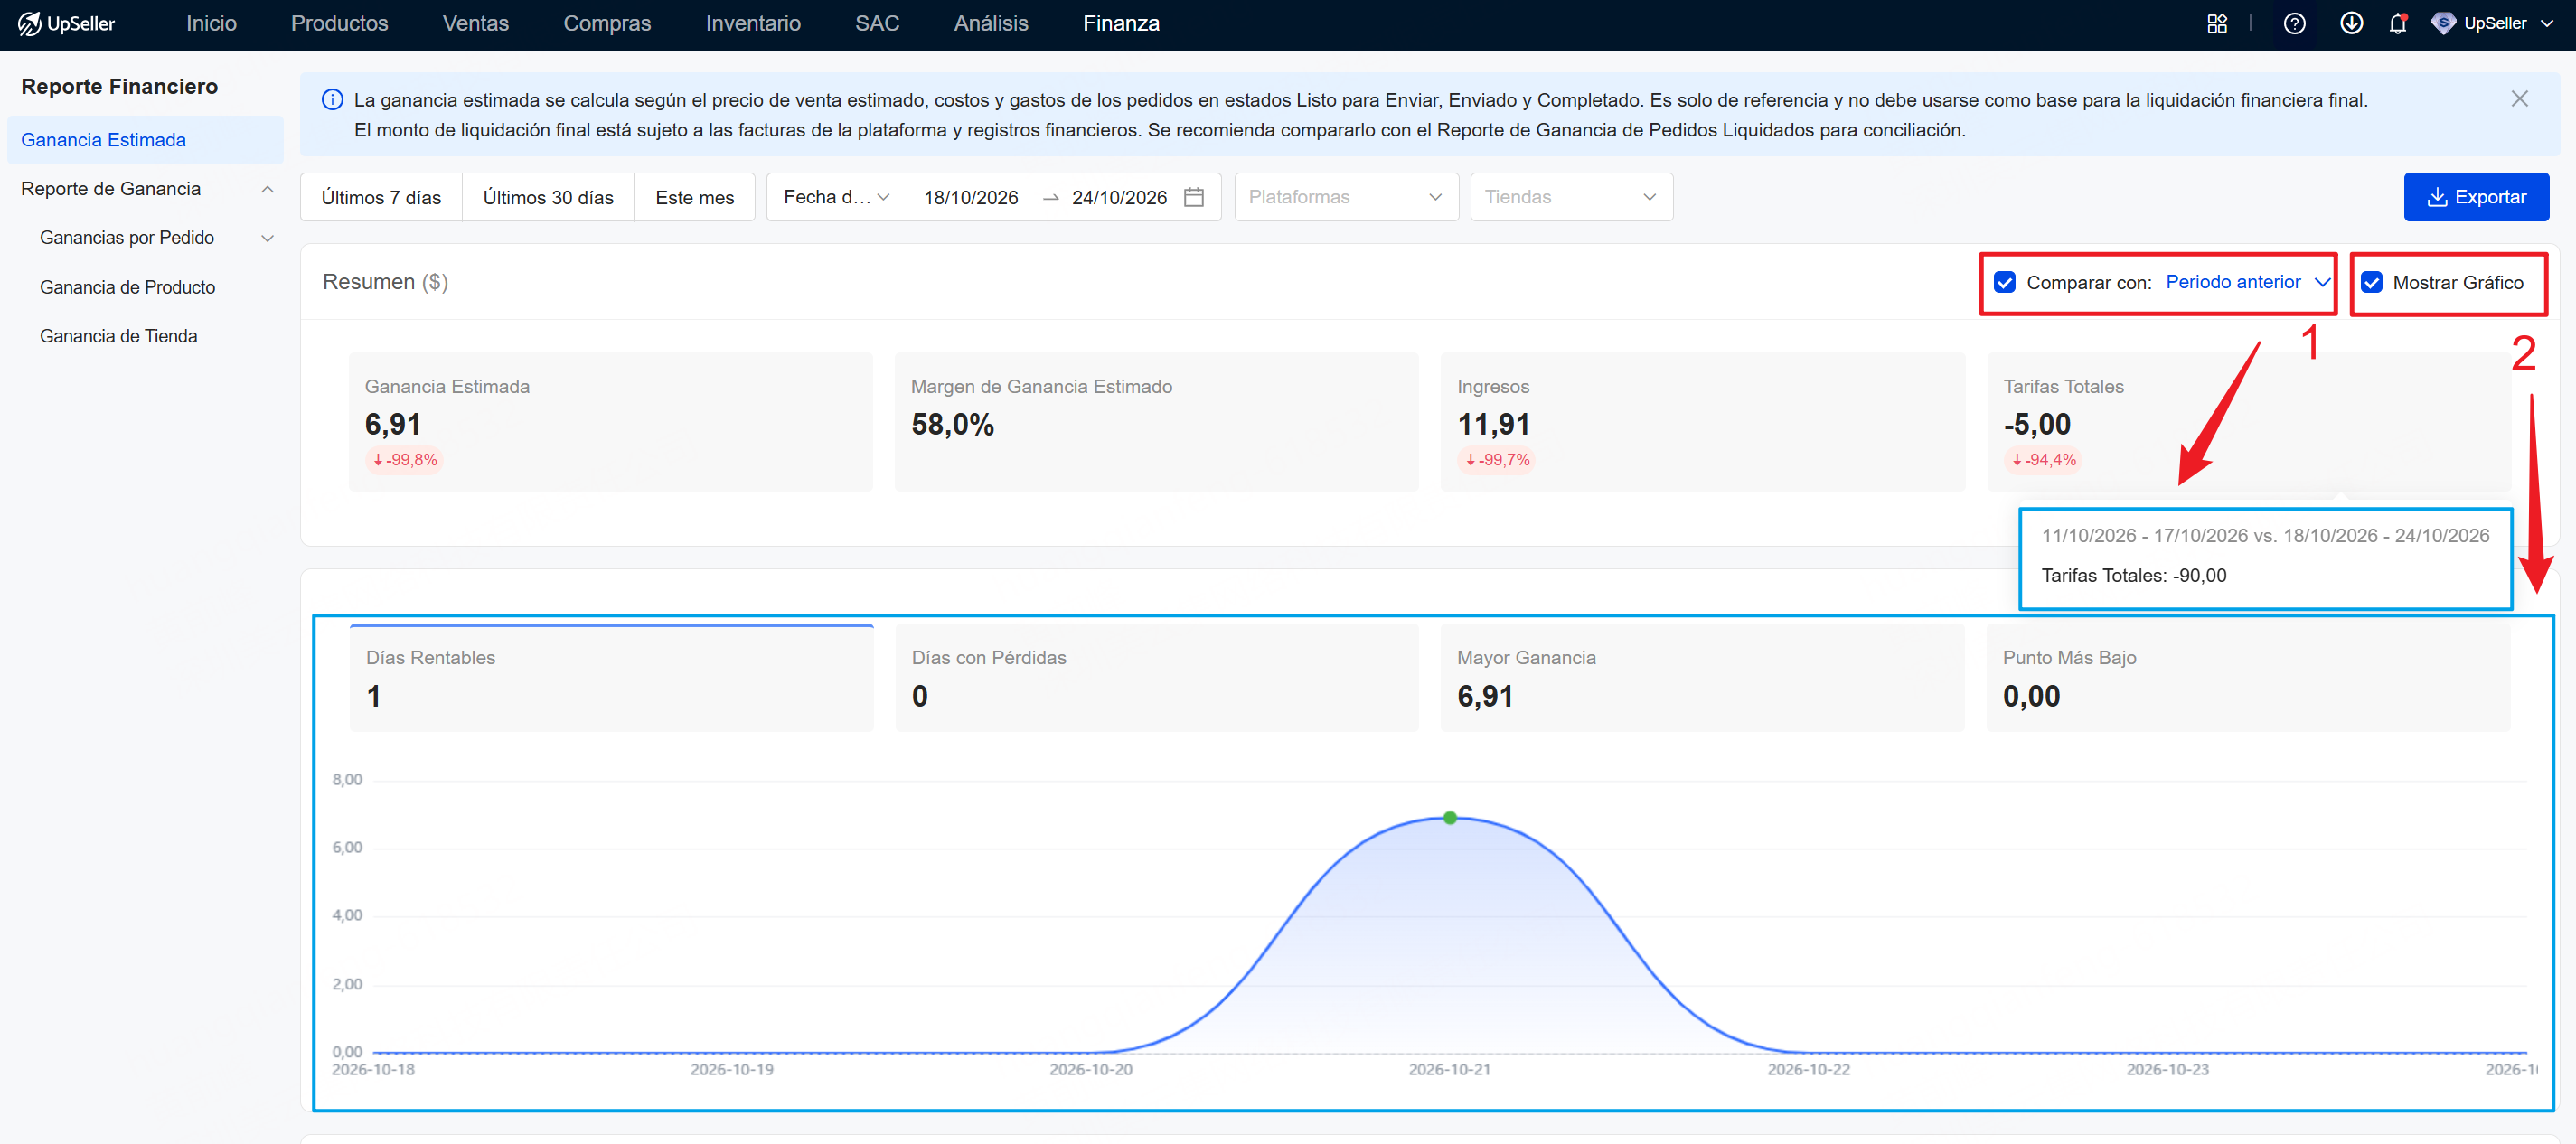
Task: Open the Productos menu
Action: (339, 23)
